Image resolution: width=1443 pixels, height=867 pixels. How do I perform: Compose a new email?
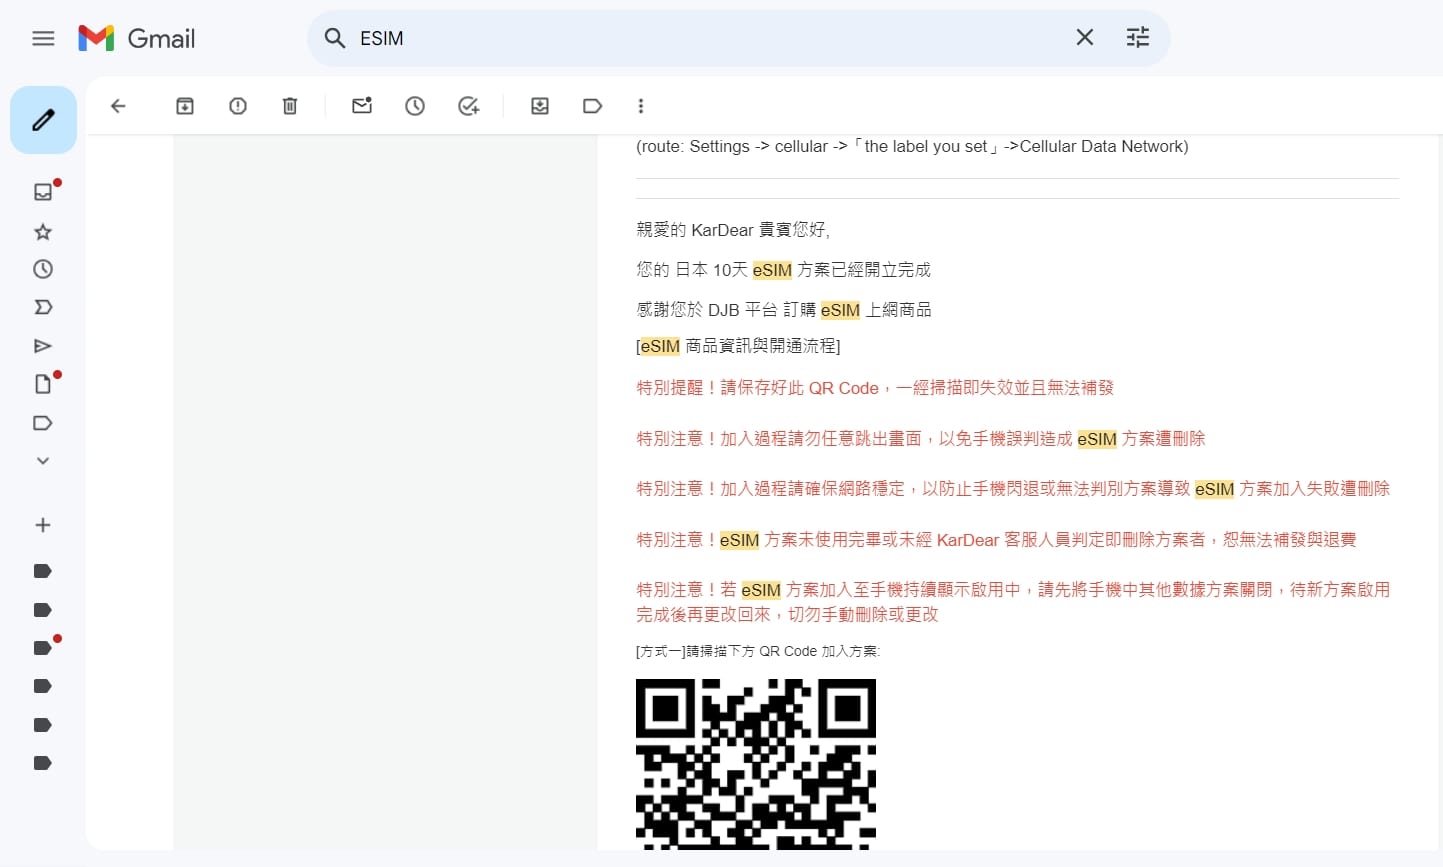43,120
